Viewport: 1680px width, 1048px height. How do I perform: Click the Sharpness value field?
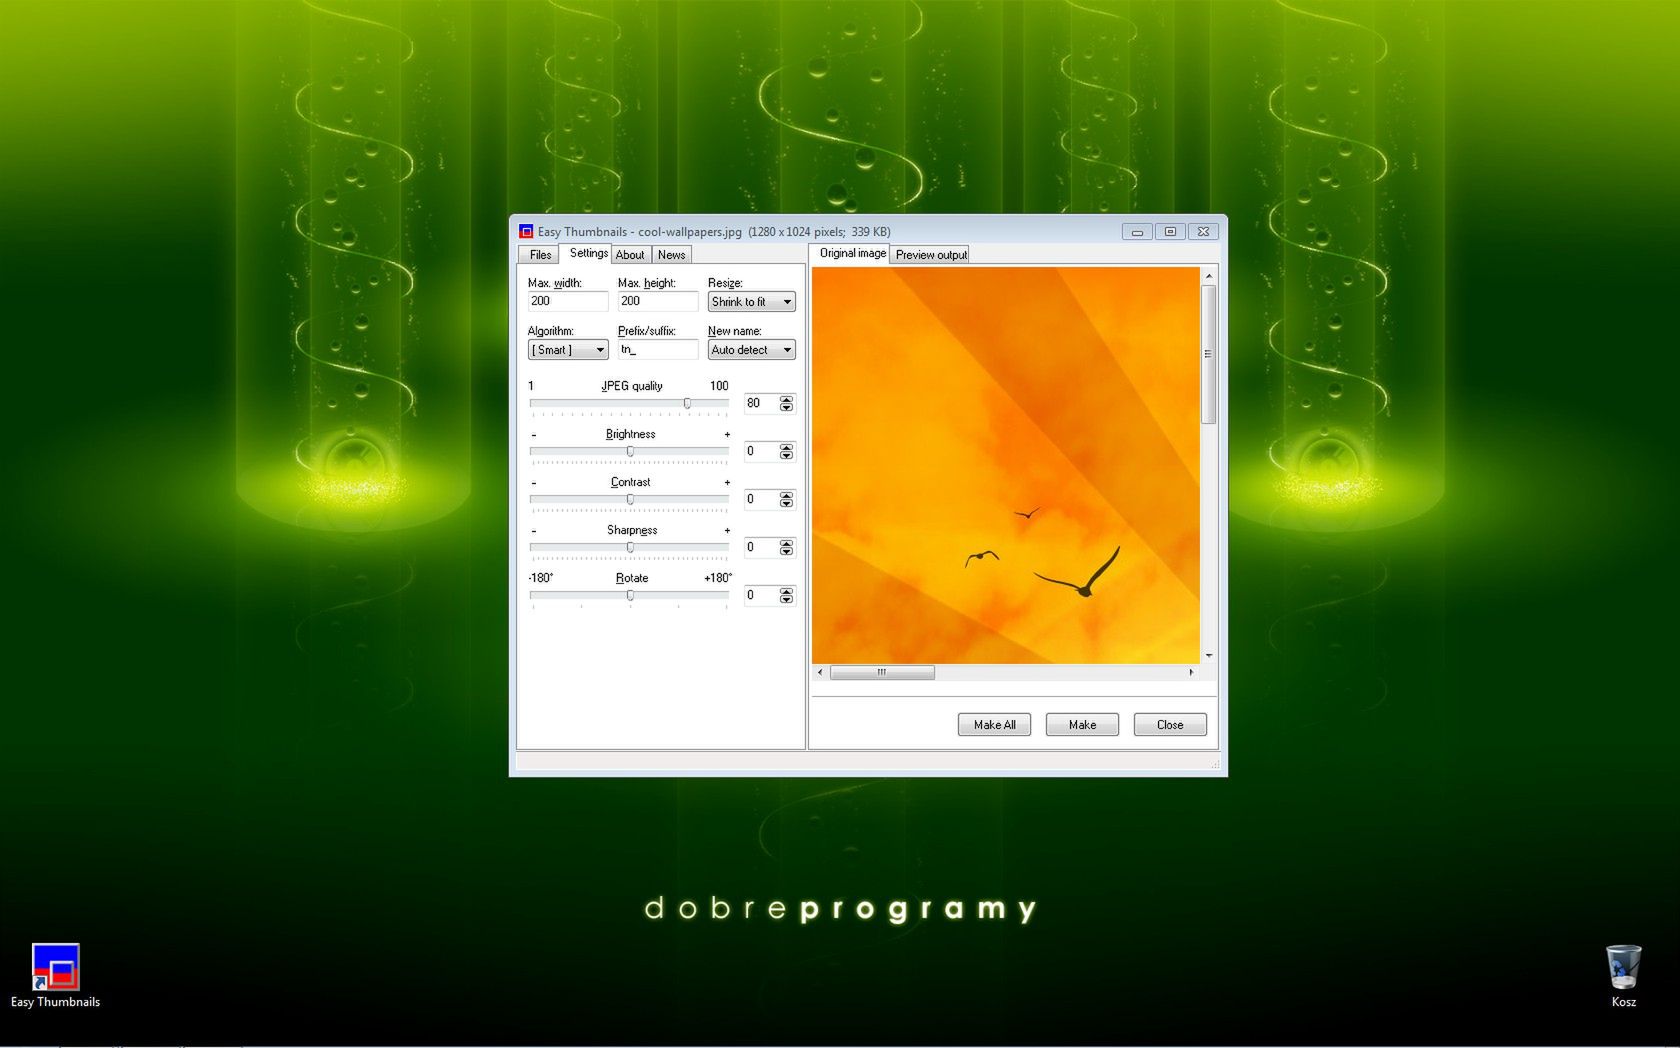tap(761, 547)
